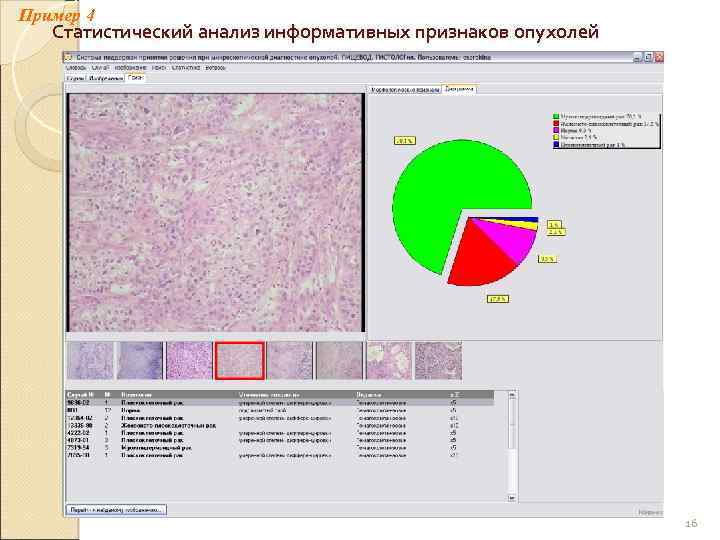Select the last (eighth) table row
The image size is (720, 540).
coord(280,455)
